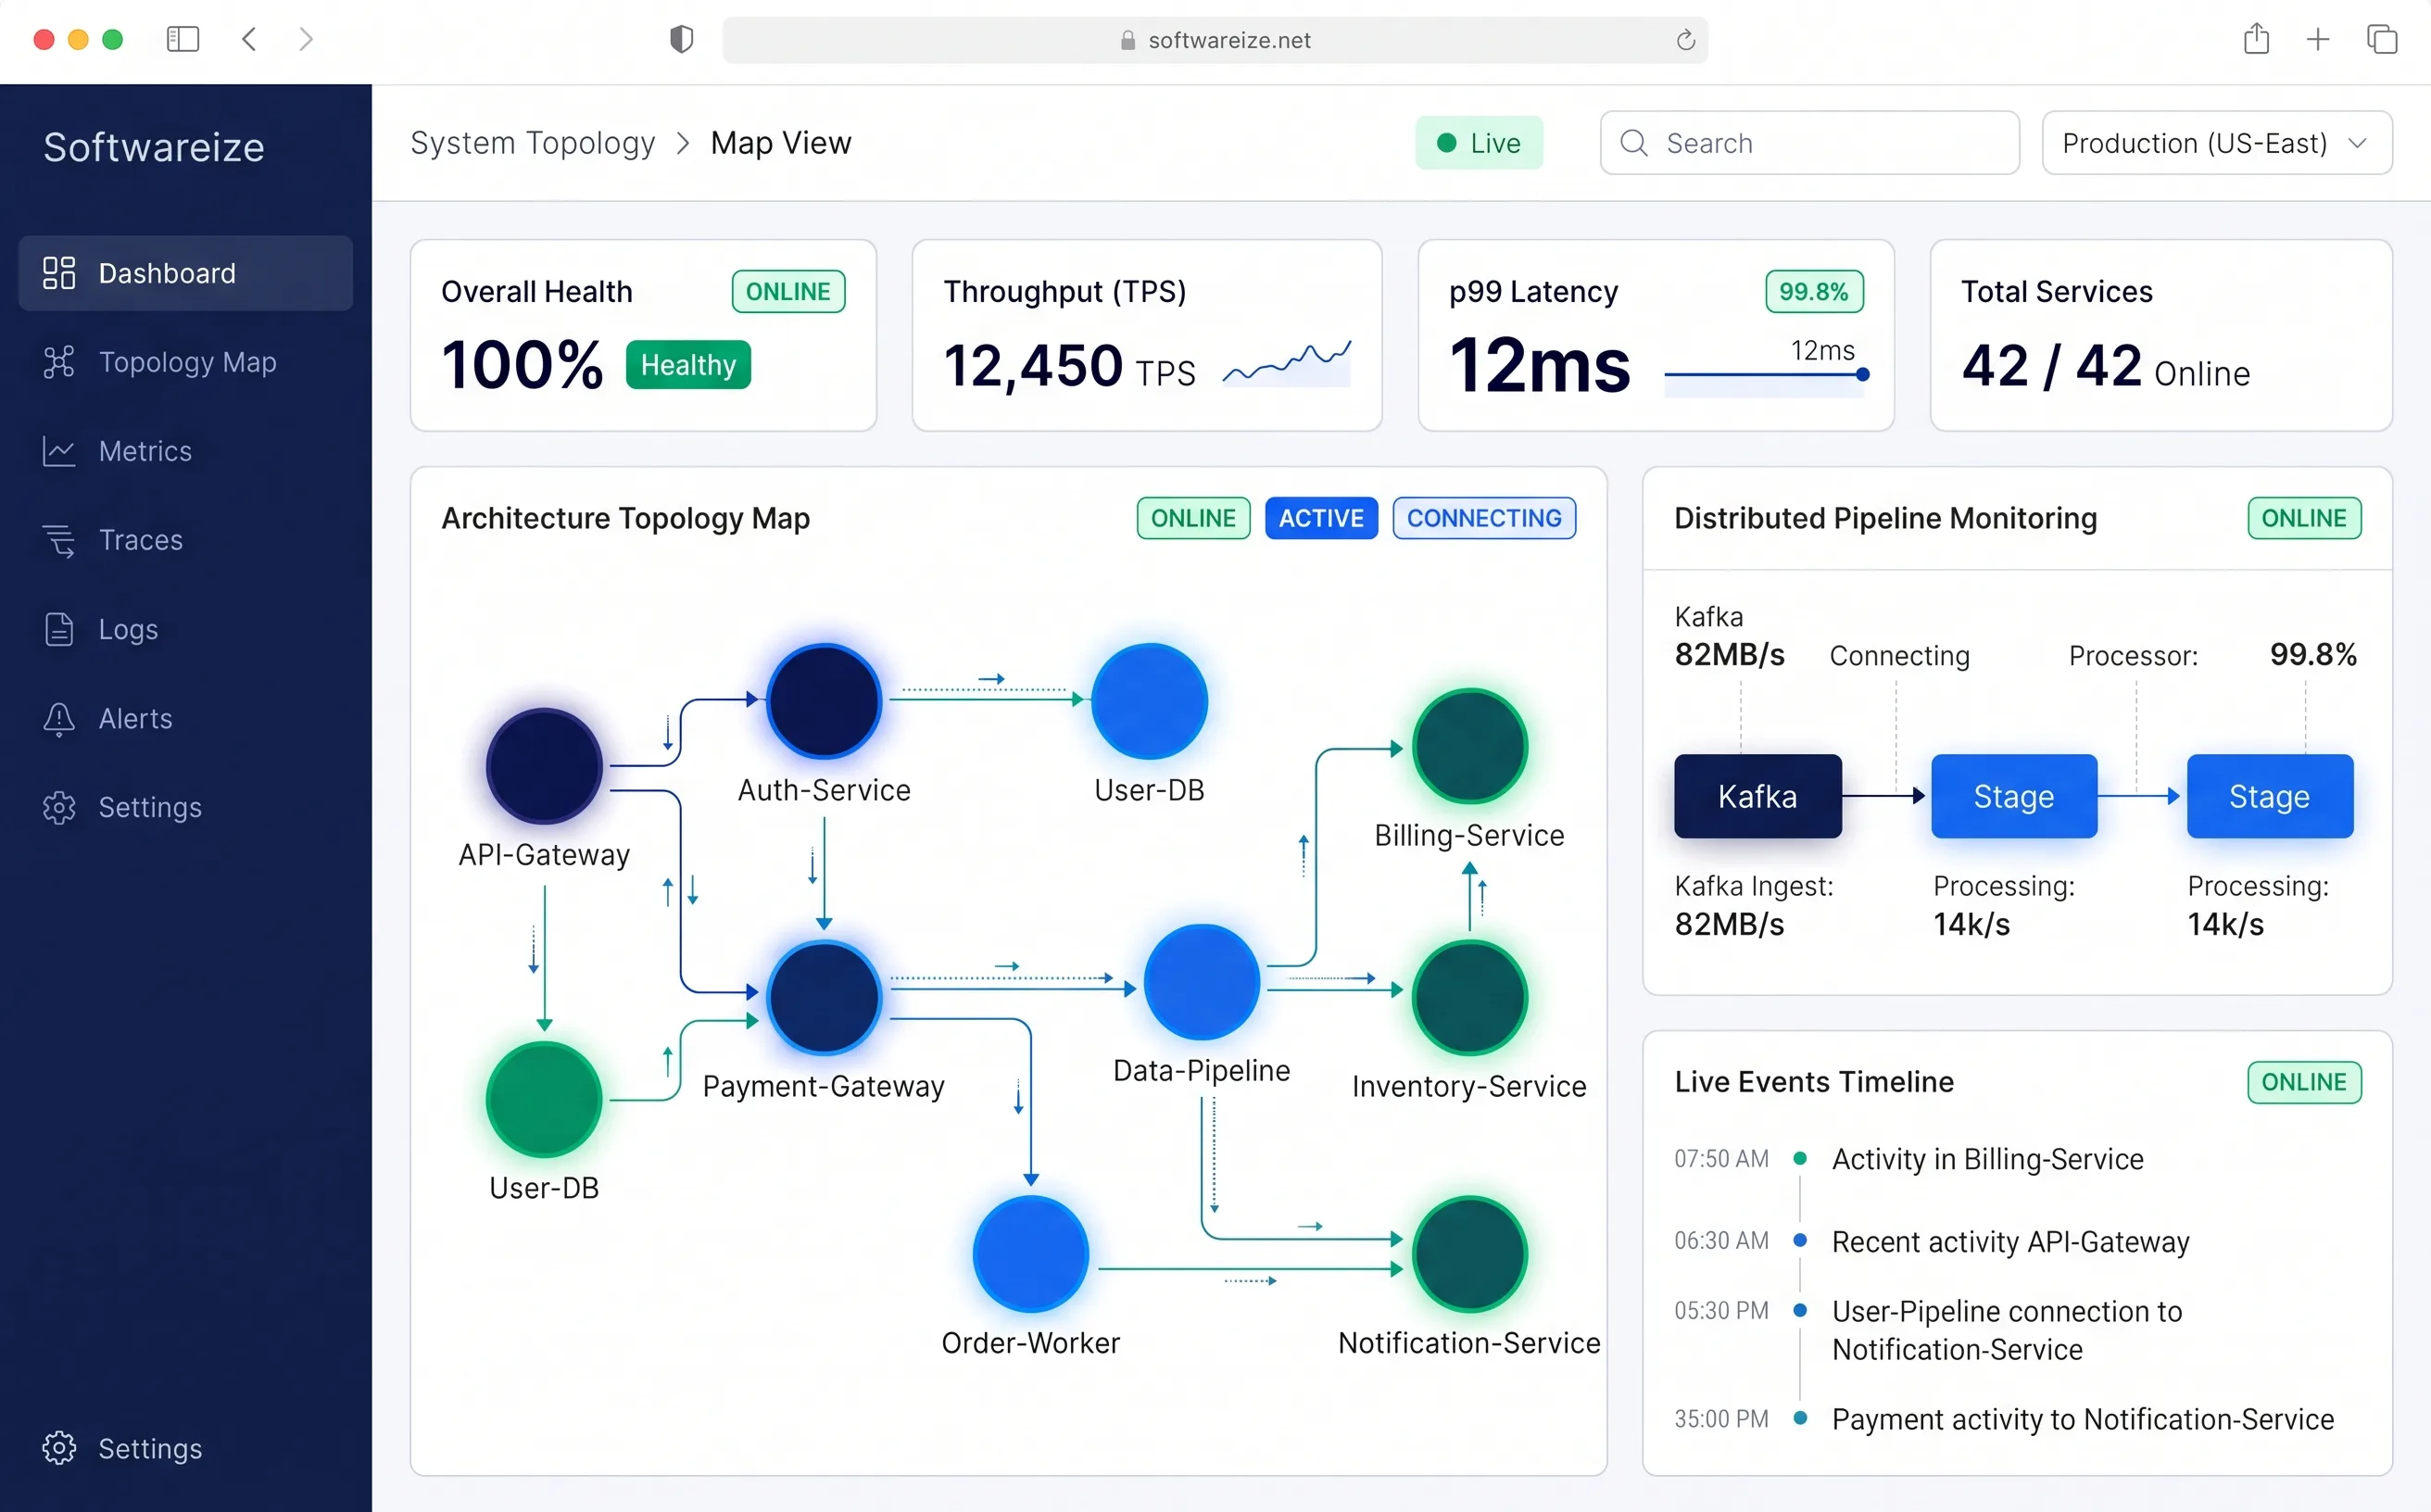Select the API-Gateway node
The image size is (2431, 1512).
(544, 766)
